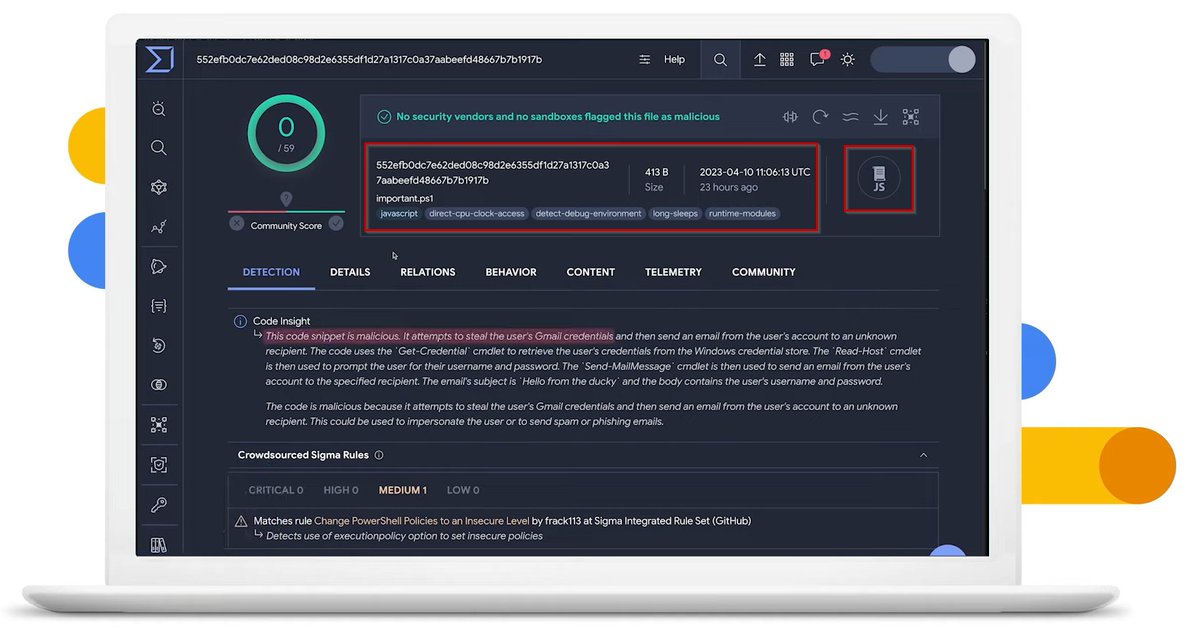Select the LOW 0 severity filter

(x=463, y=491)
